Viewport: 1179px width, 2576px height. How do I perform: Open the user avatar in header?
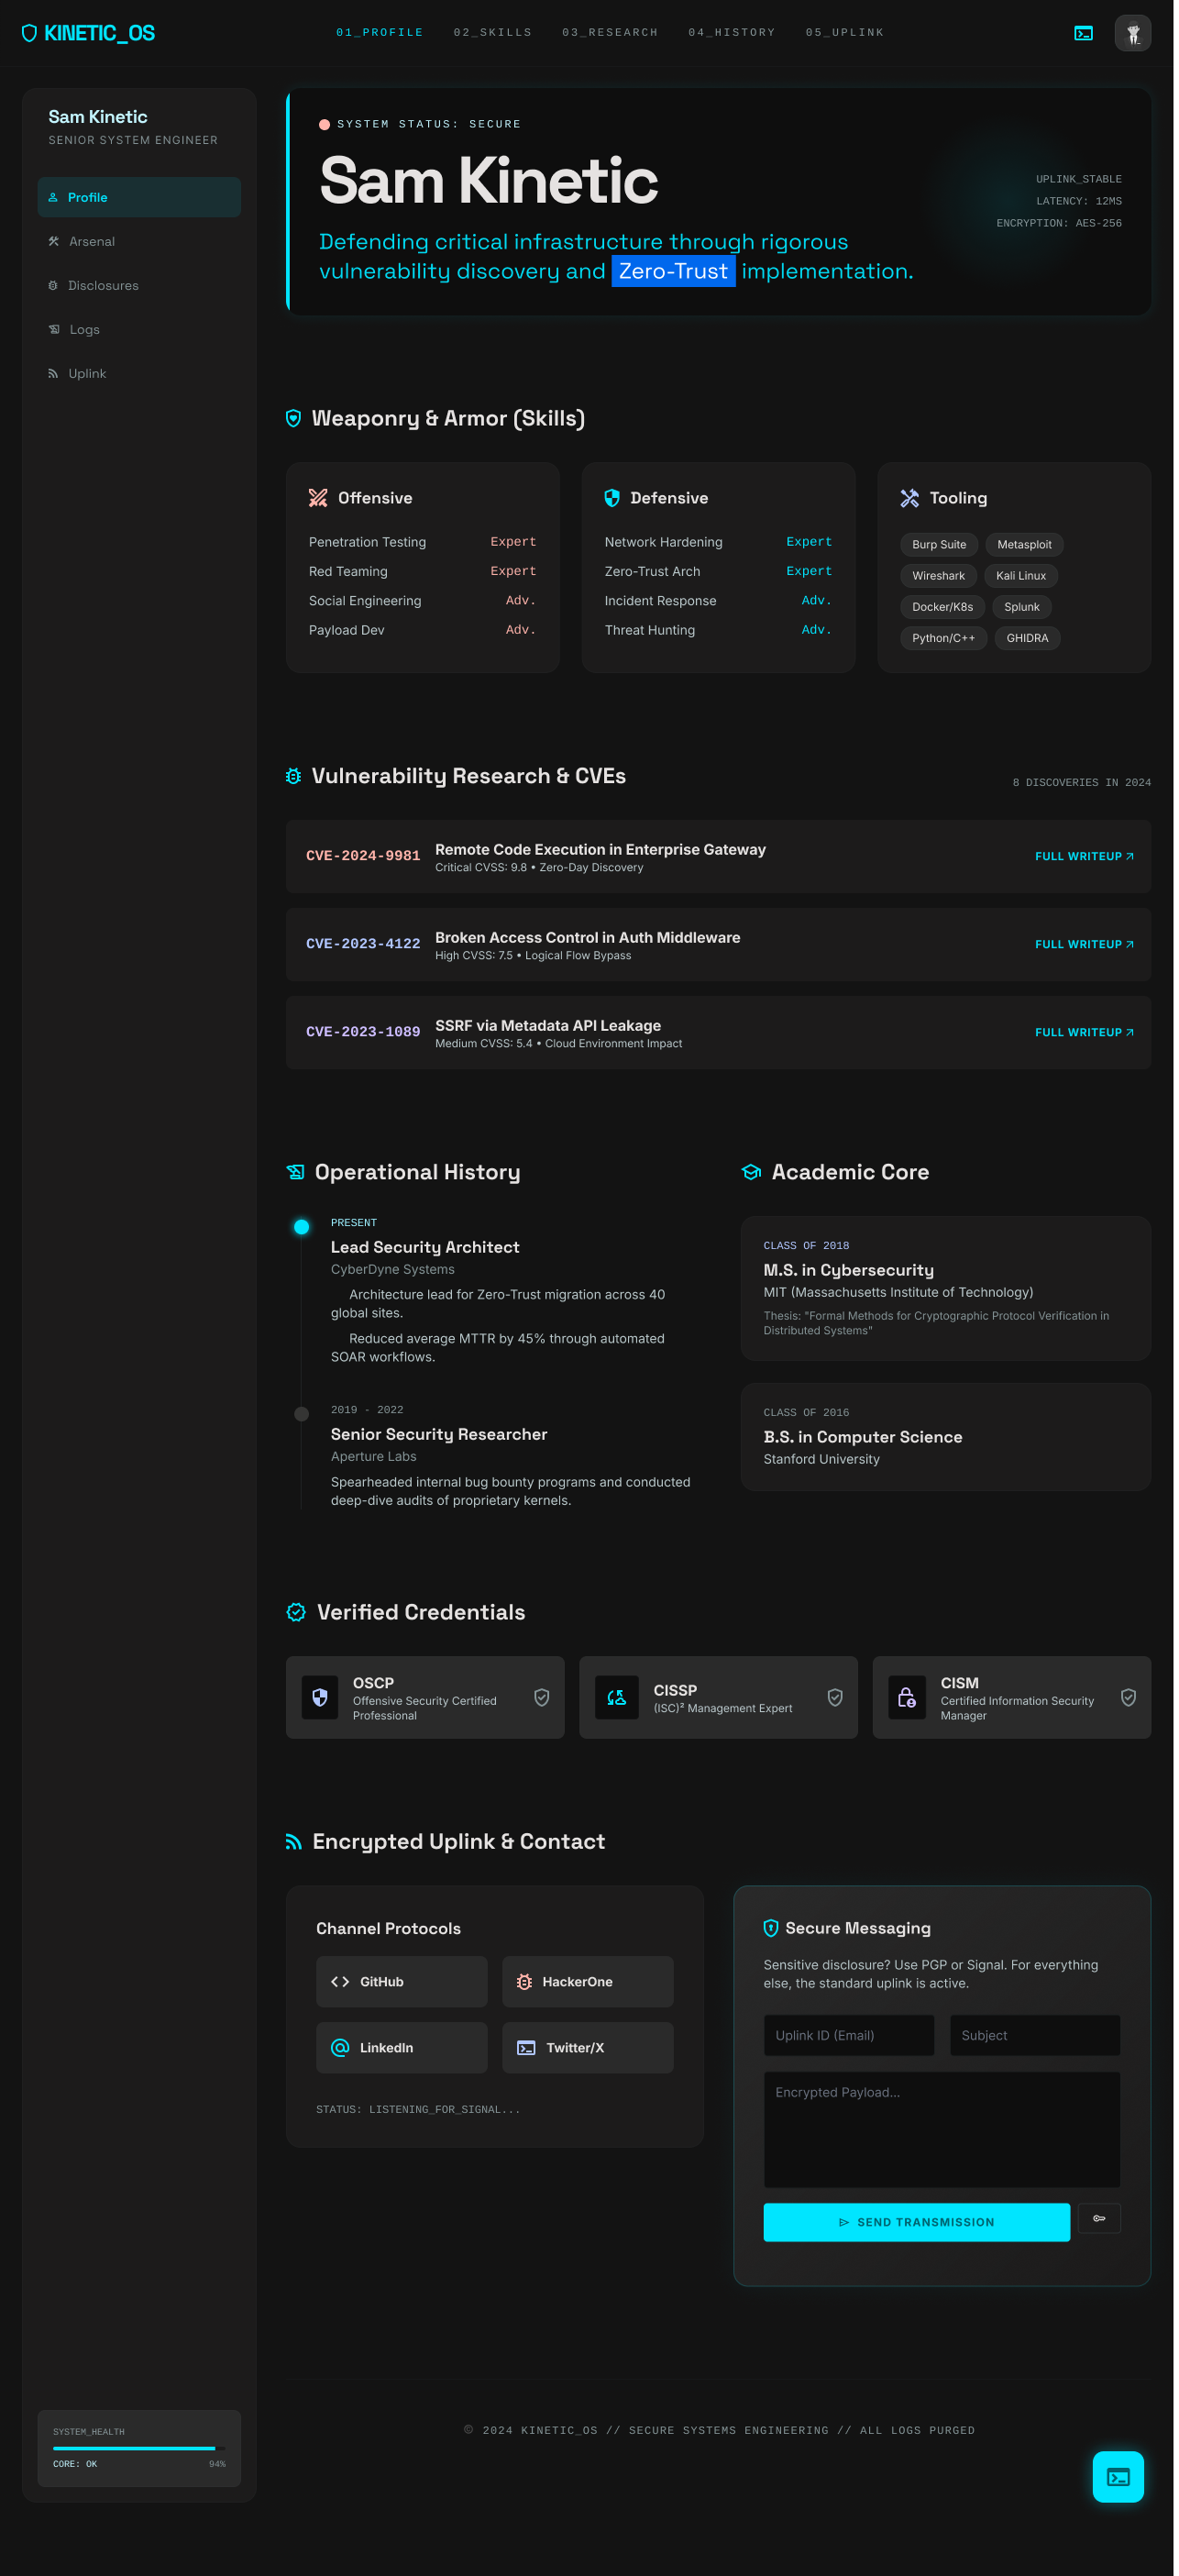point(1132,33)
